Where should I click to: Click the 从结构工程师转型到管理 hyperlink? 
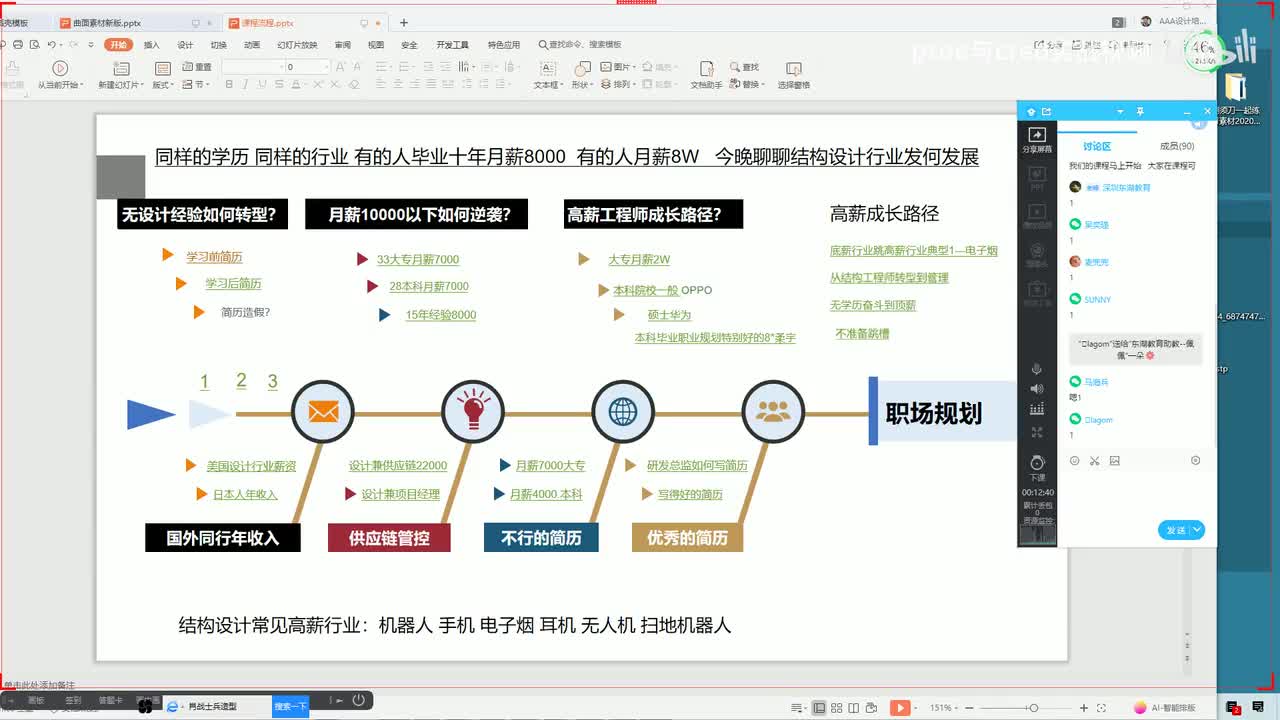889,278
